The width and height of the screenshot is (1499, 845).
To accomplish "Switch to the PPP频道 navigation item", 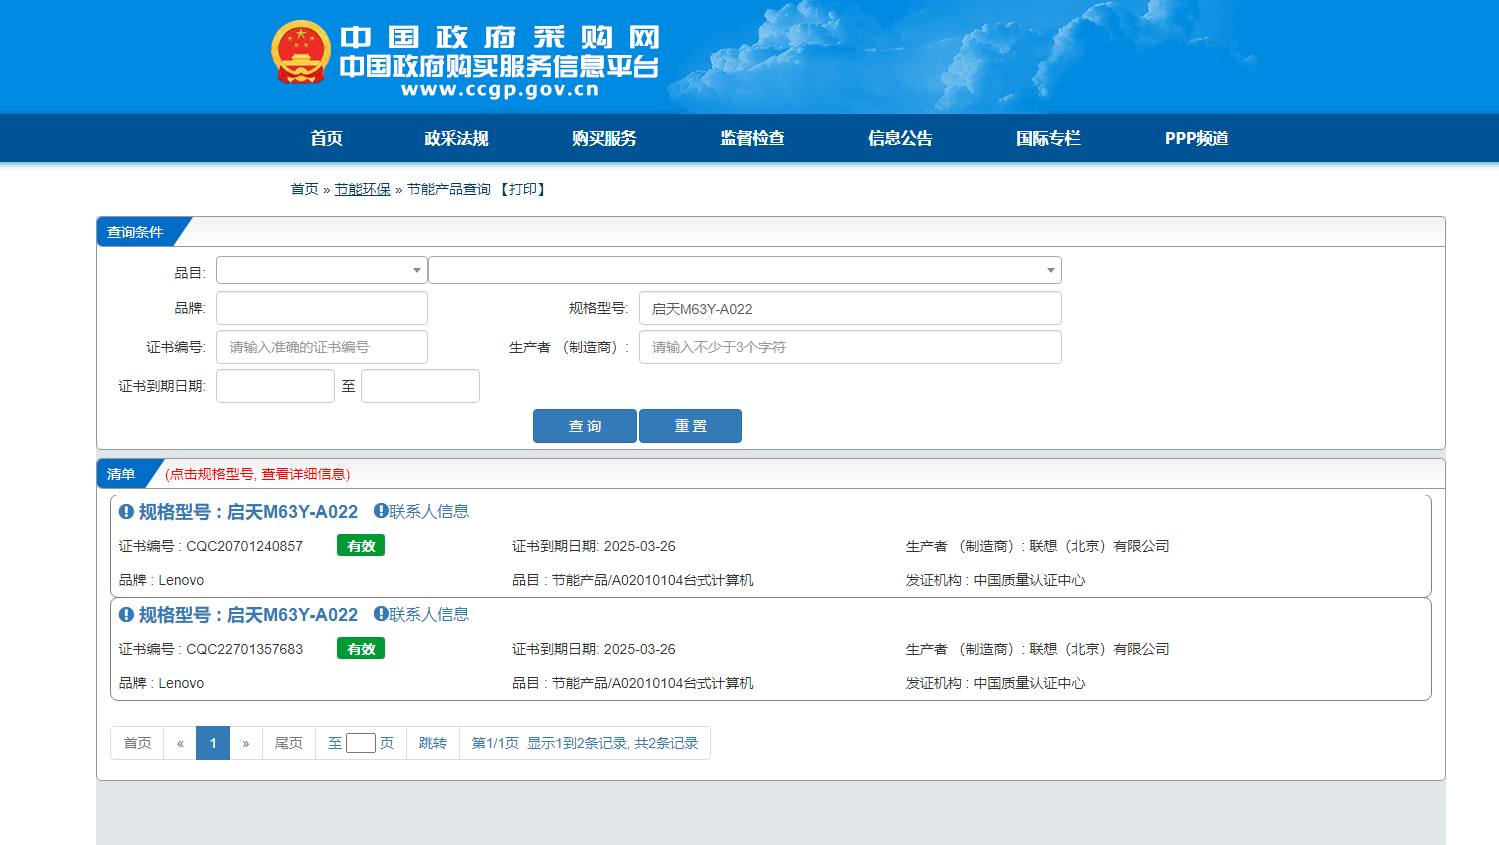I will click(x=1196, y=138).
